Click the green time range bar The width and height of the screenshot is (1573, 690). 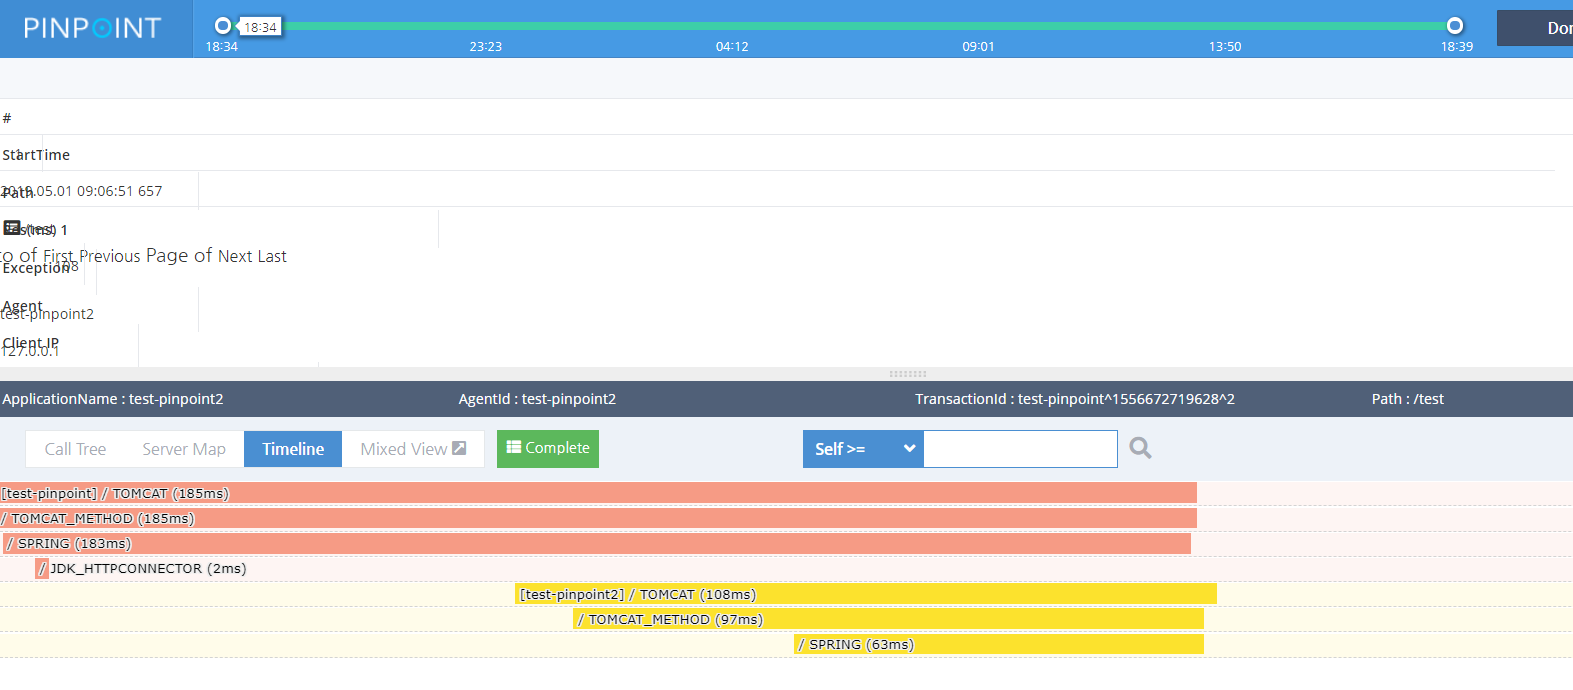[x=839, y=26]
